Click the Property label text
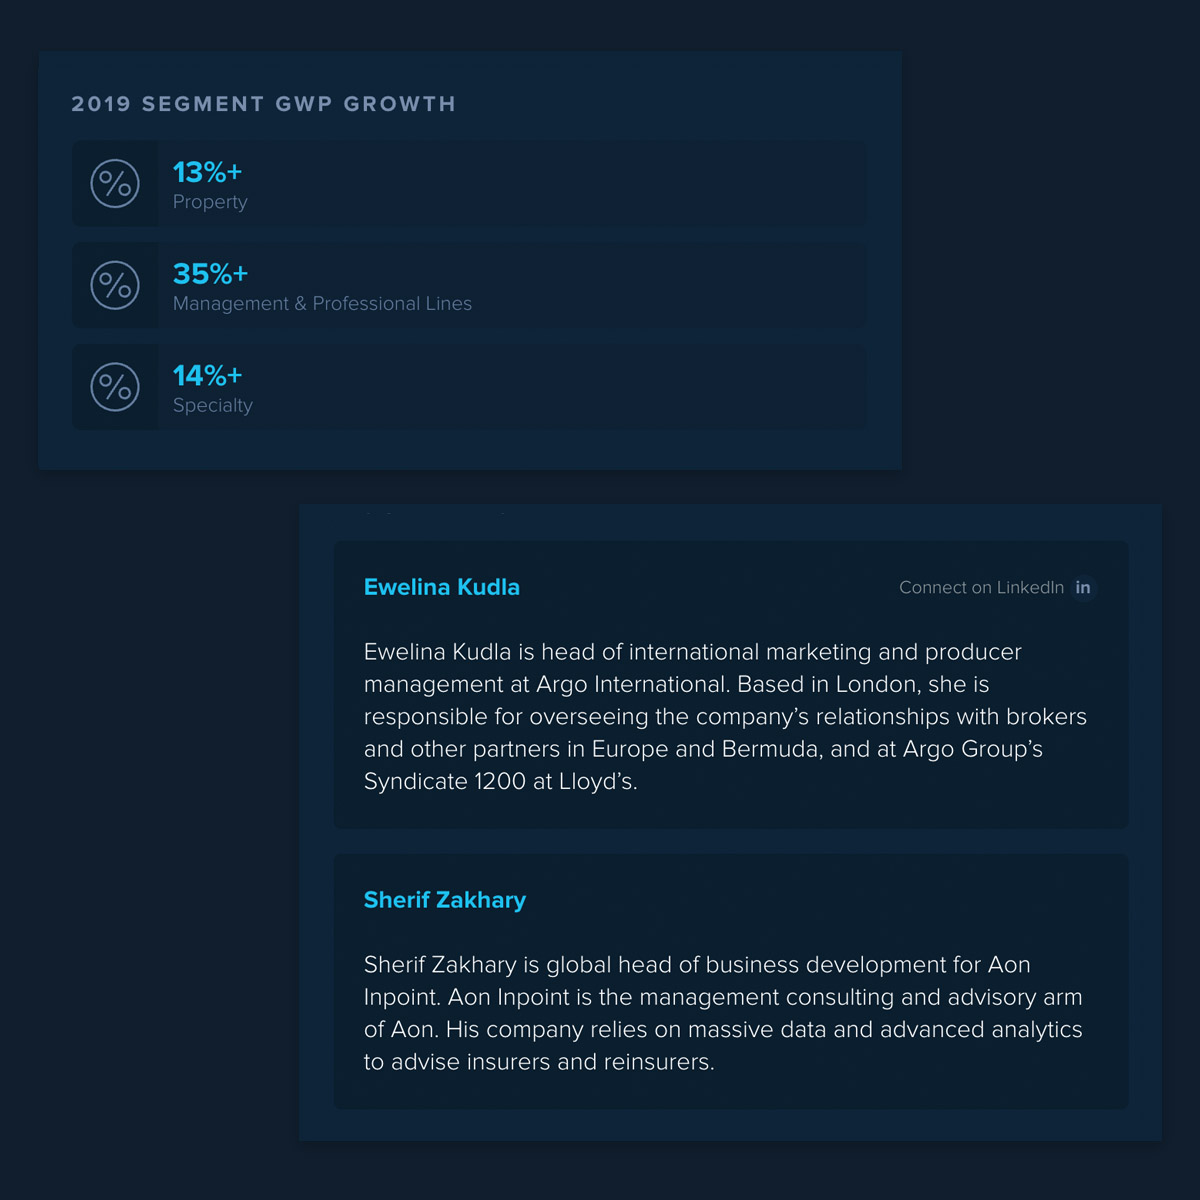The width and height of the screenshot is (1200, 1200). click(210, 202)
